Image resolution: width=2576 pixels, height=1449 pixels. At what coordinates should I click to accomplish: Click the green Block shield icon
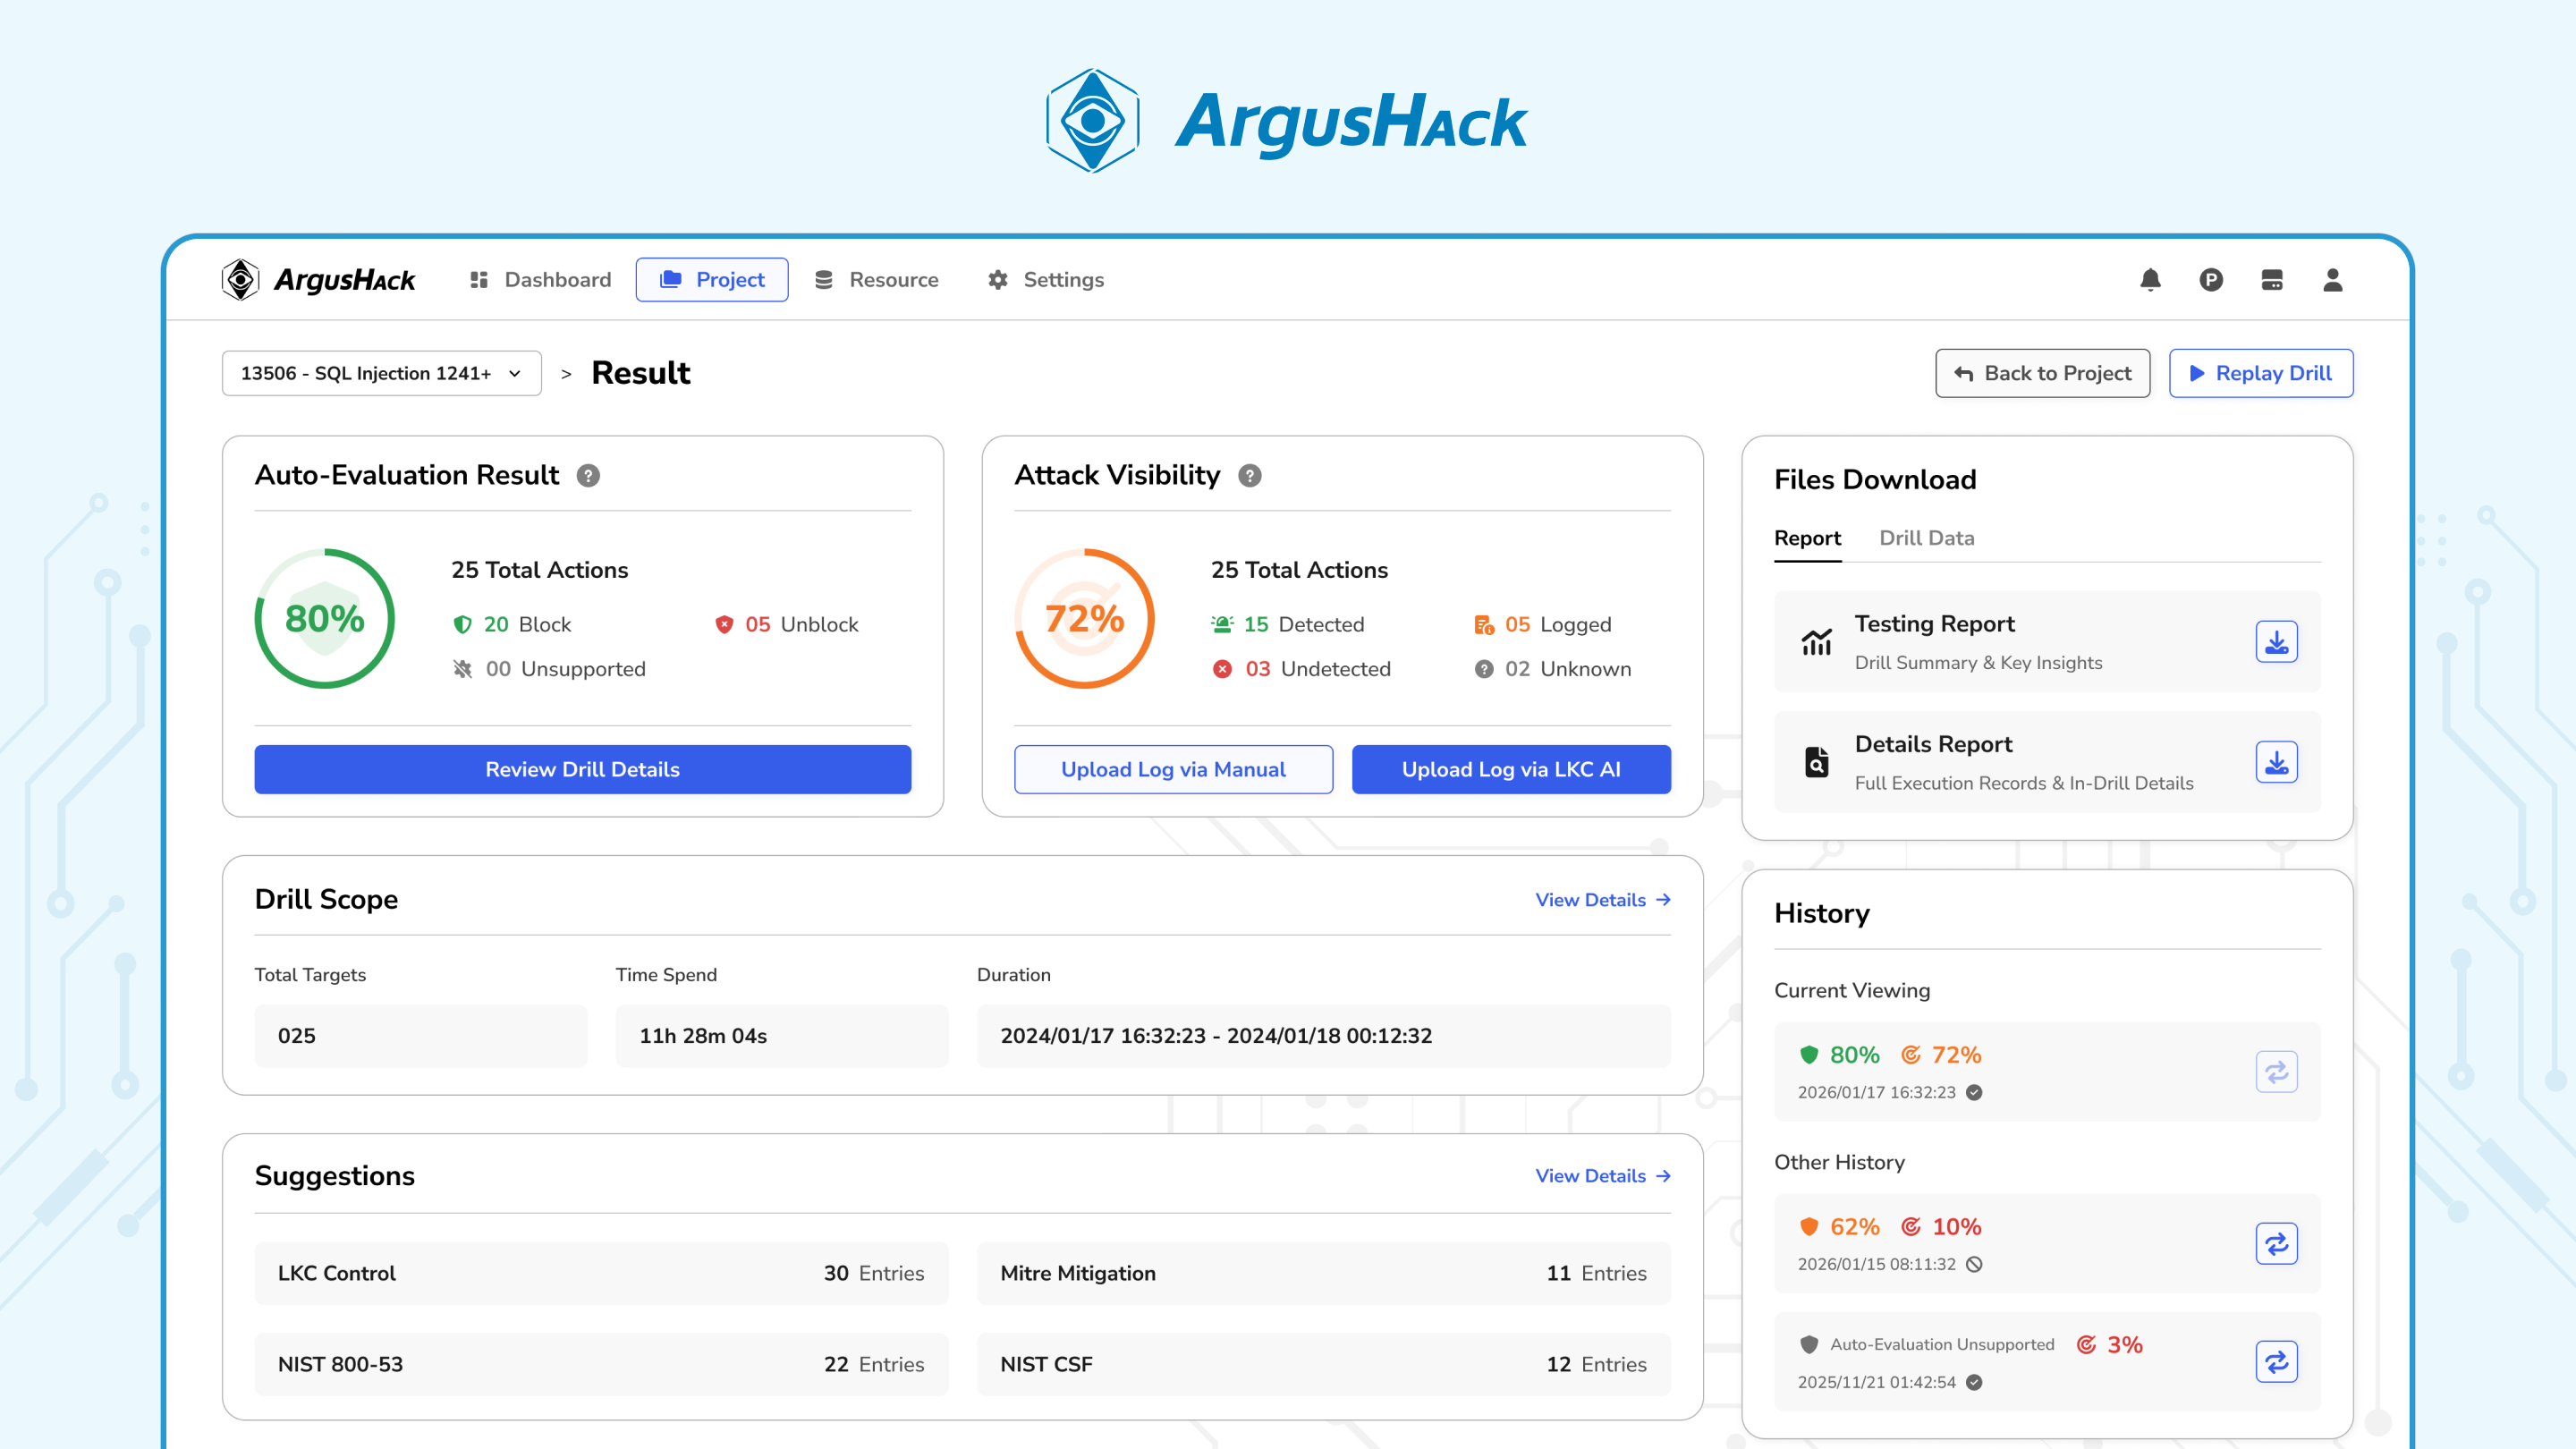tap(462, 625)
